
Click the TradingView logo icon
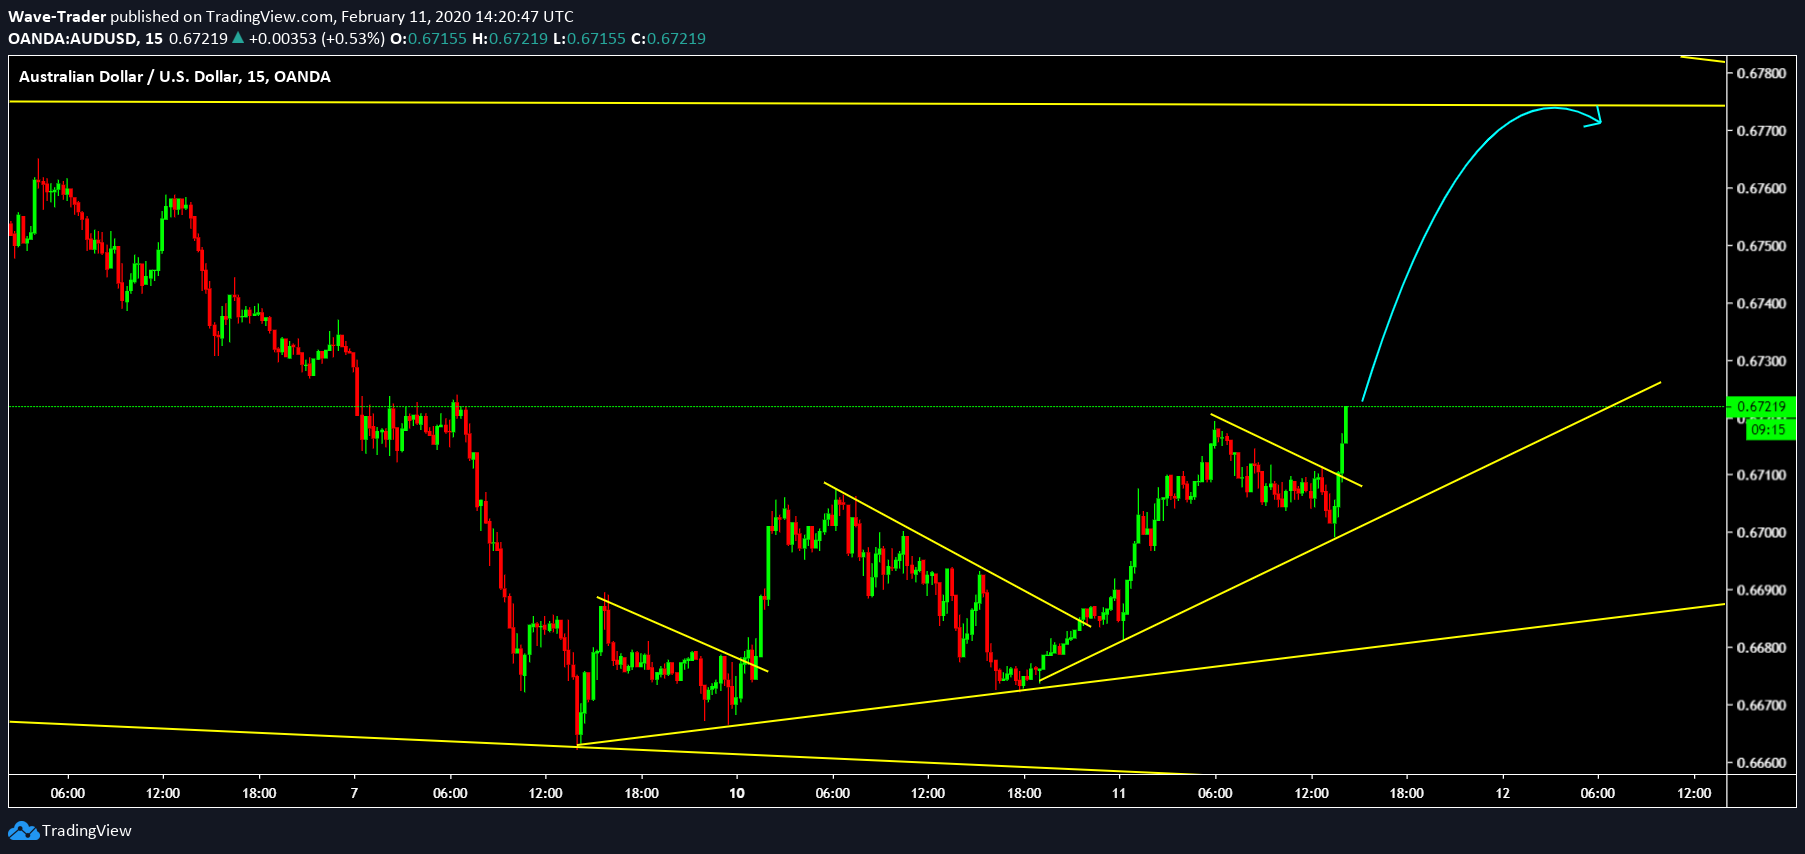tap(24, 831)
